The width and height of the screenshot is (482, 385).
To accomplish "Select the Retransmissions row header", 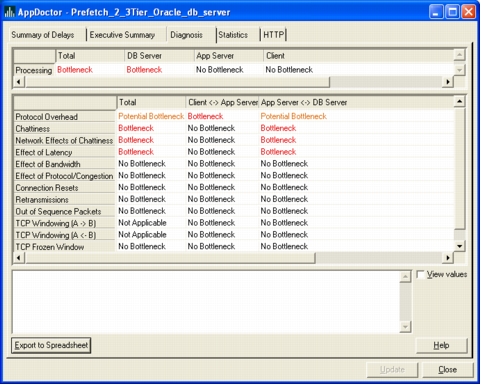I will click(64, 200).
